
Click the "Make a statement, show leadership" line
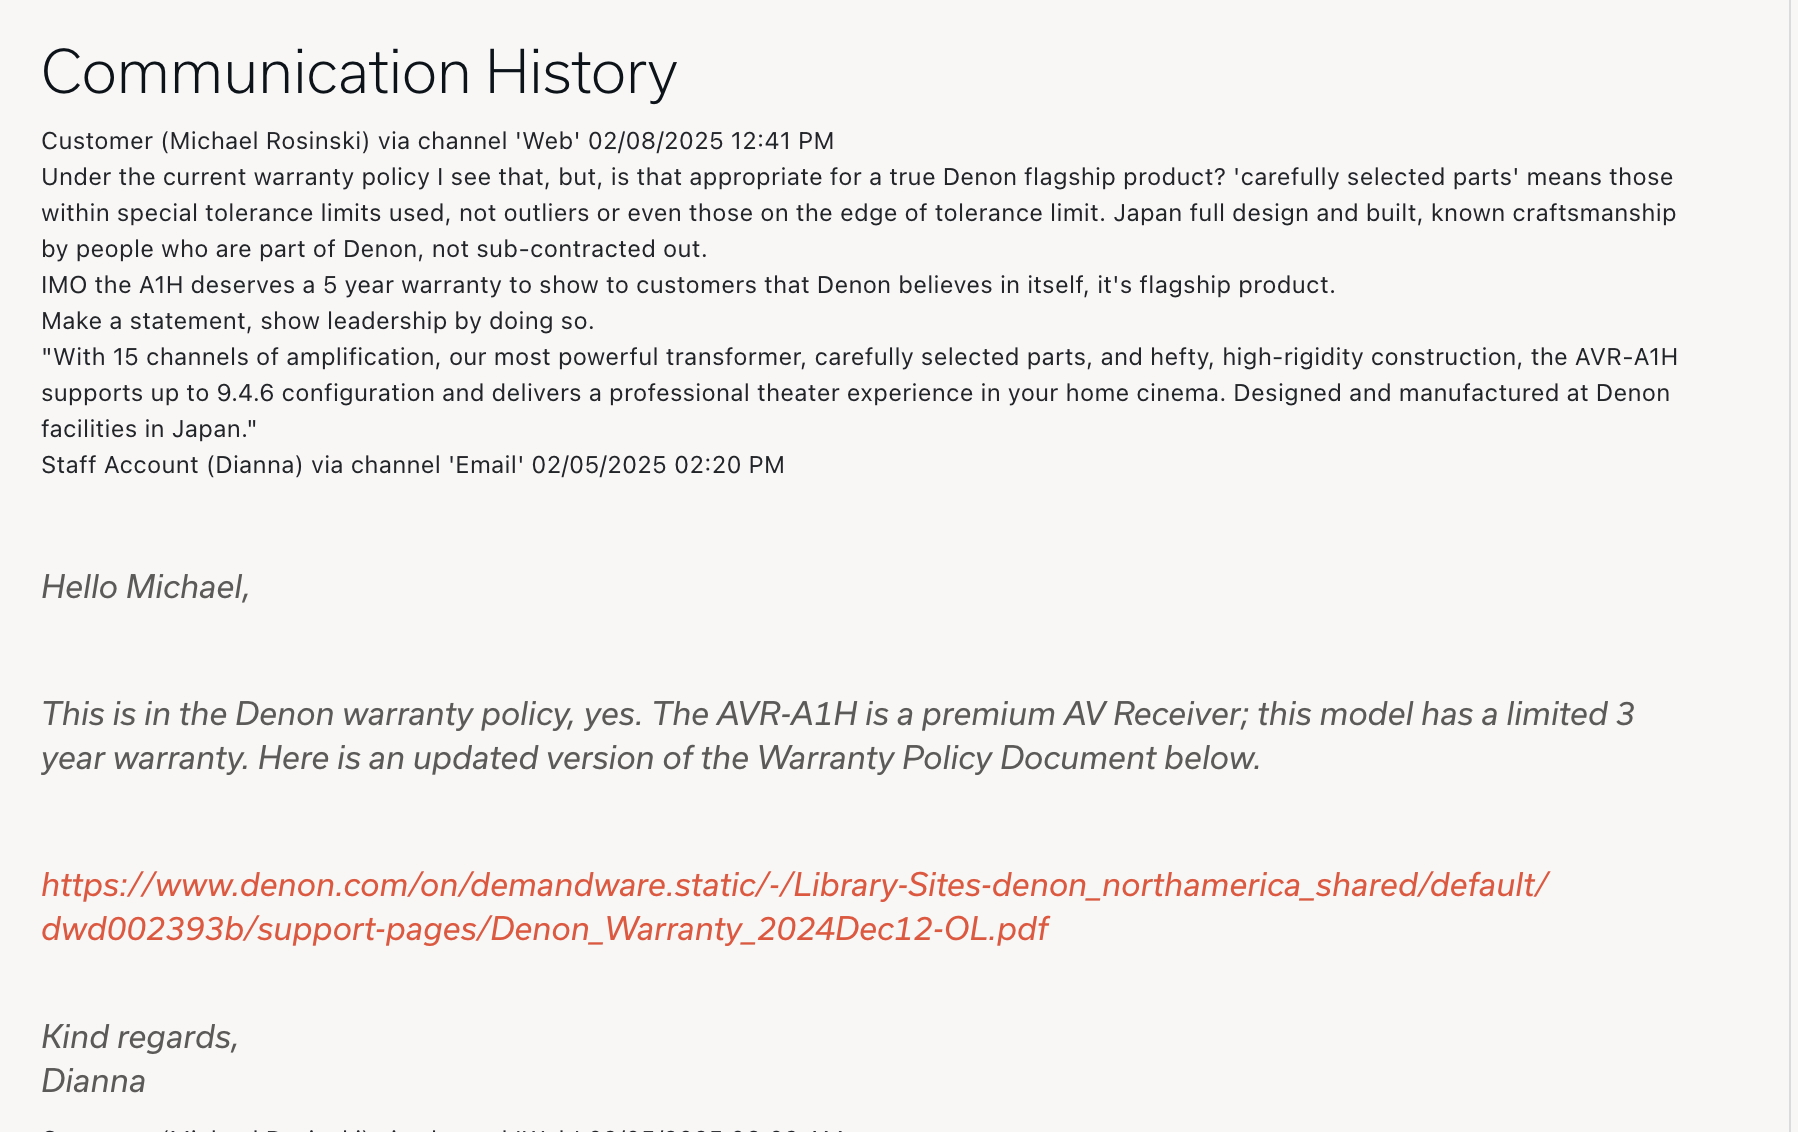coord(318,321)
